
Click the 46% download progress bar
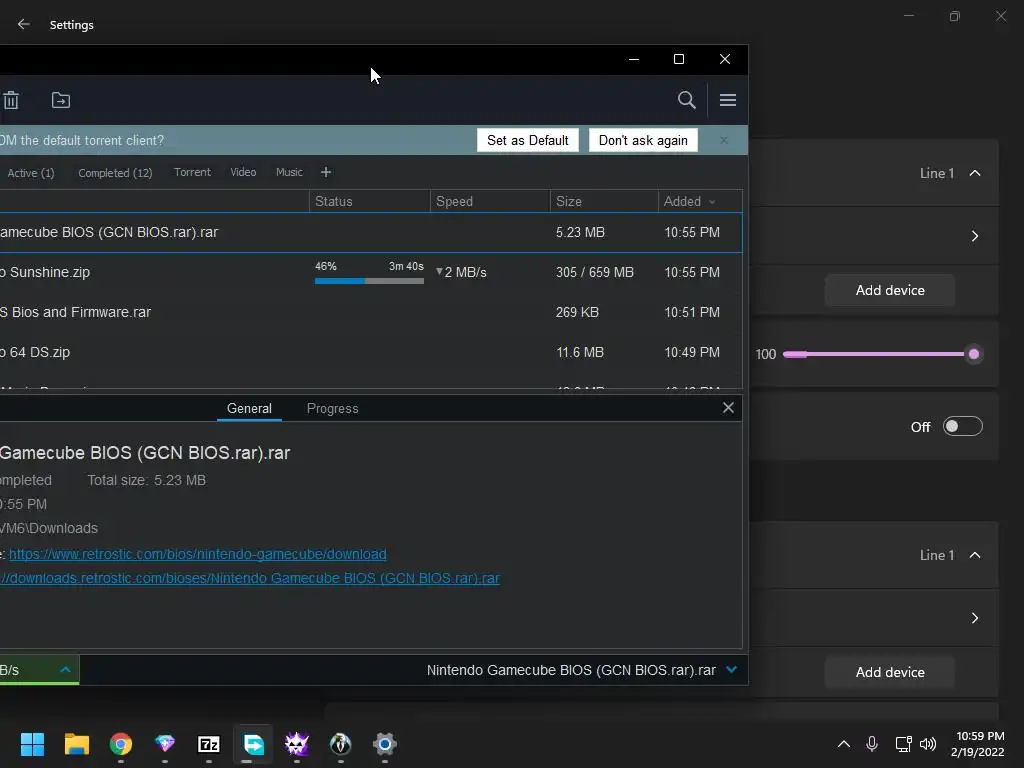pos(369,281)
